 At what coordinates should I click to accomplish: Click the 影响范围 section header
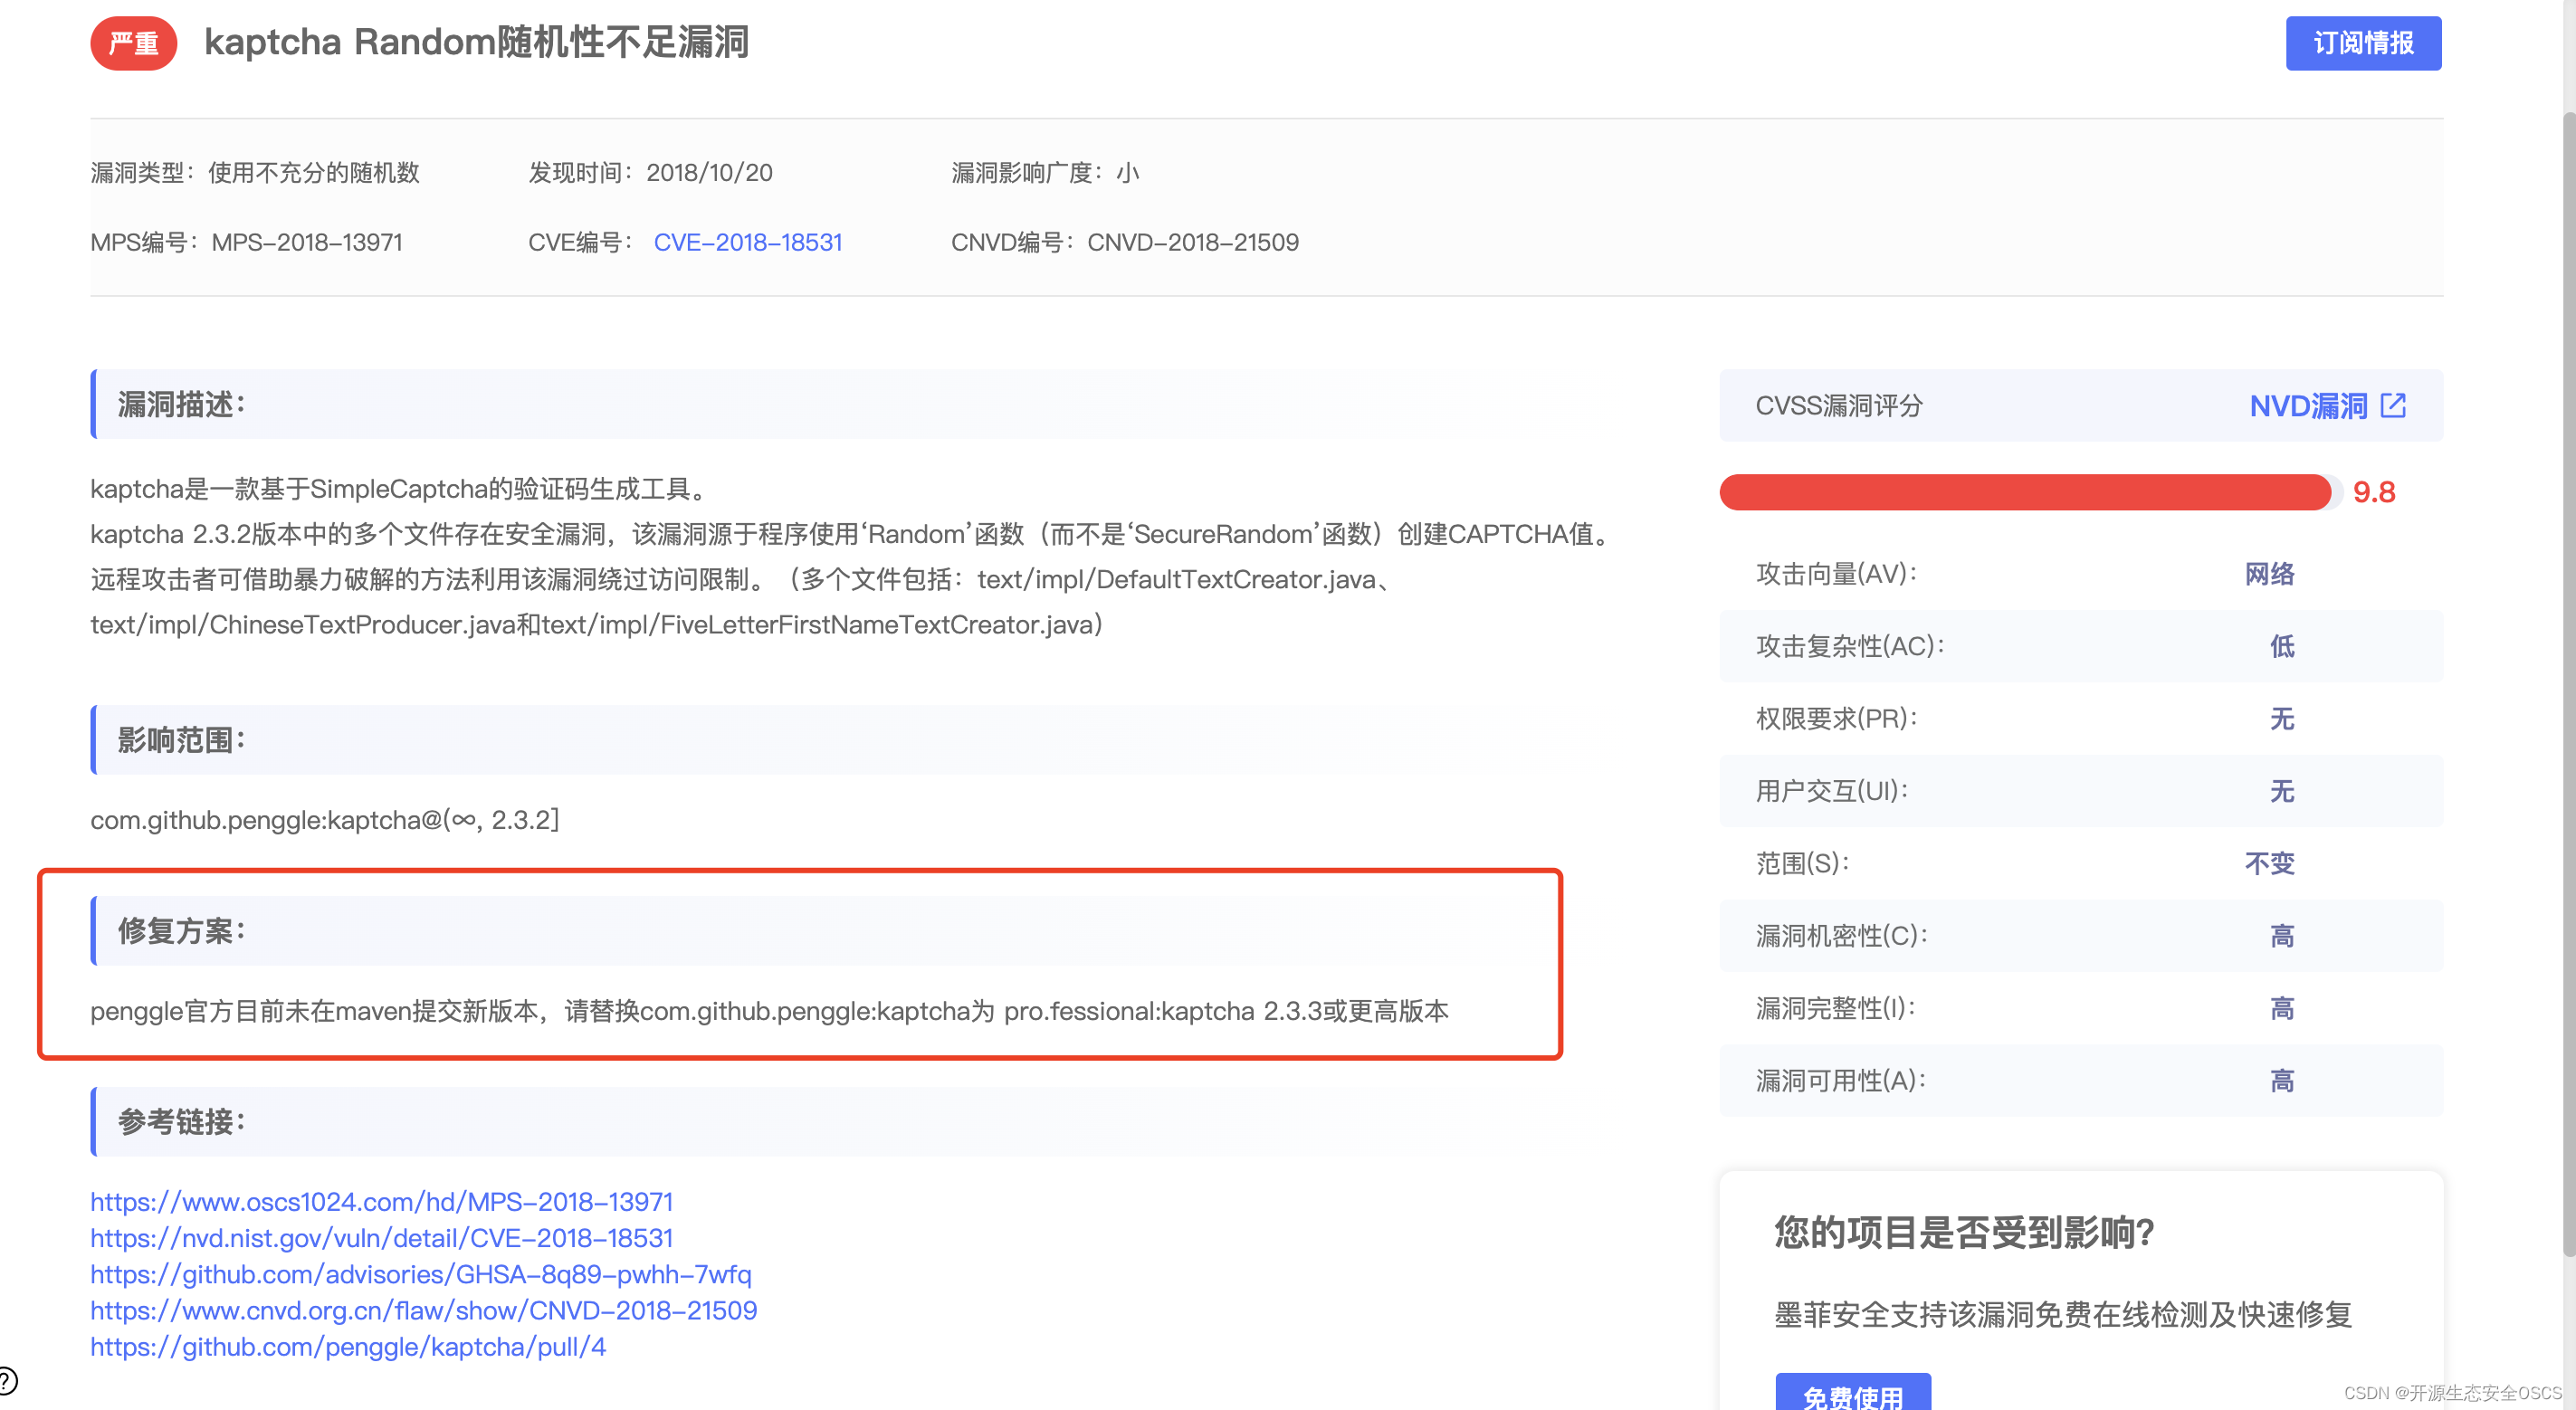(180, 739)
